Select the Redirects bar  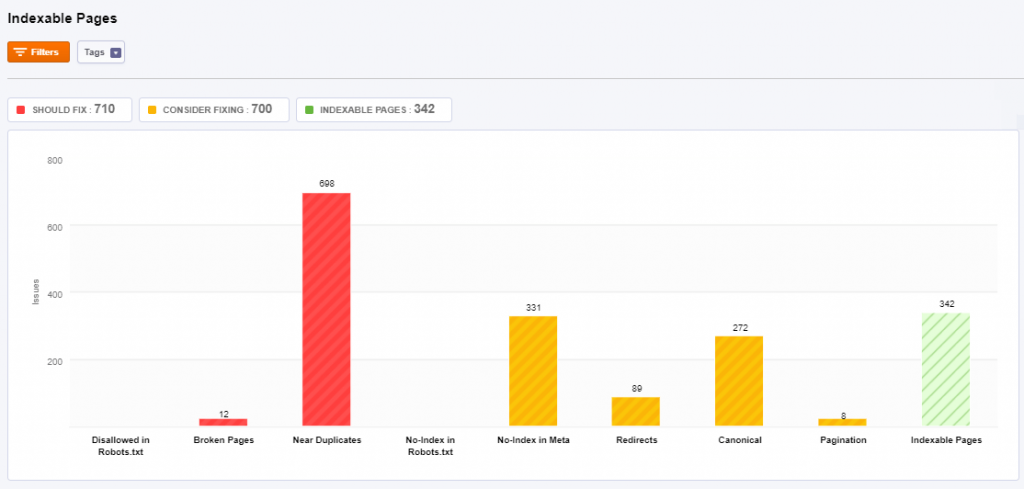[636, 411]
